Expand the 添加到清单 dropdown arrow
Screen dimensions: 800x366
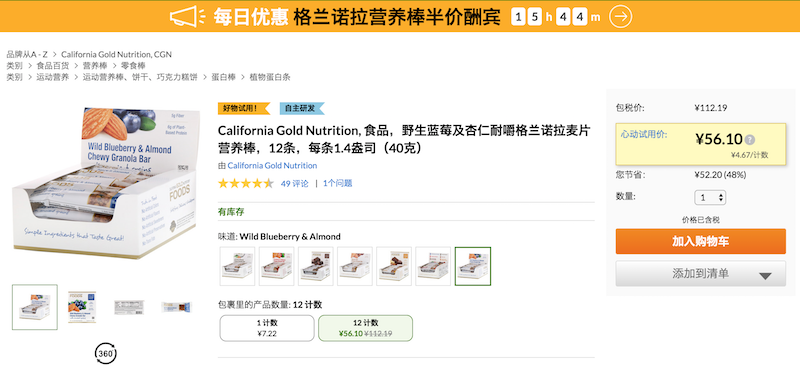765,276
